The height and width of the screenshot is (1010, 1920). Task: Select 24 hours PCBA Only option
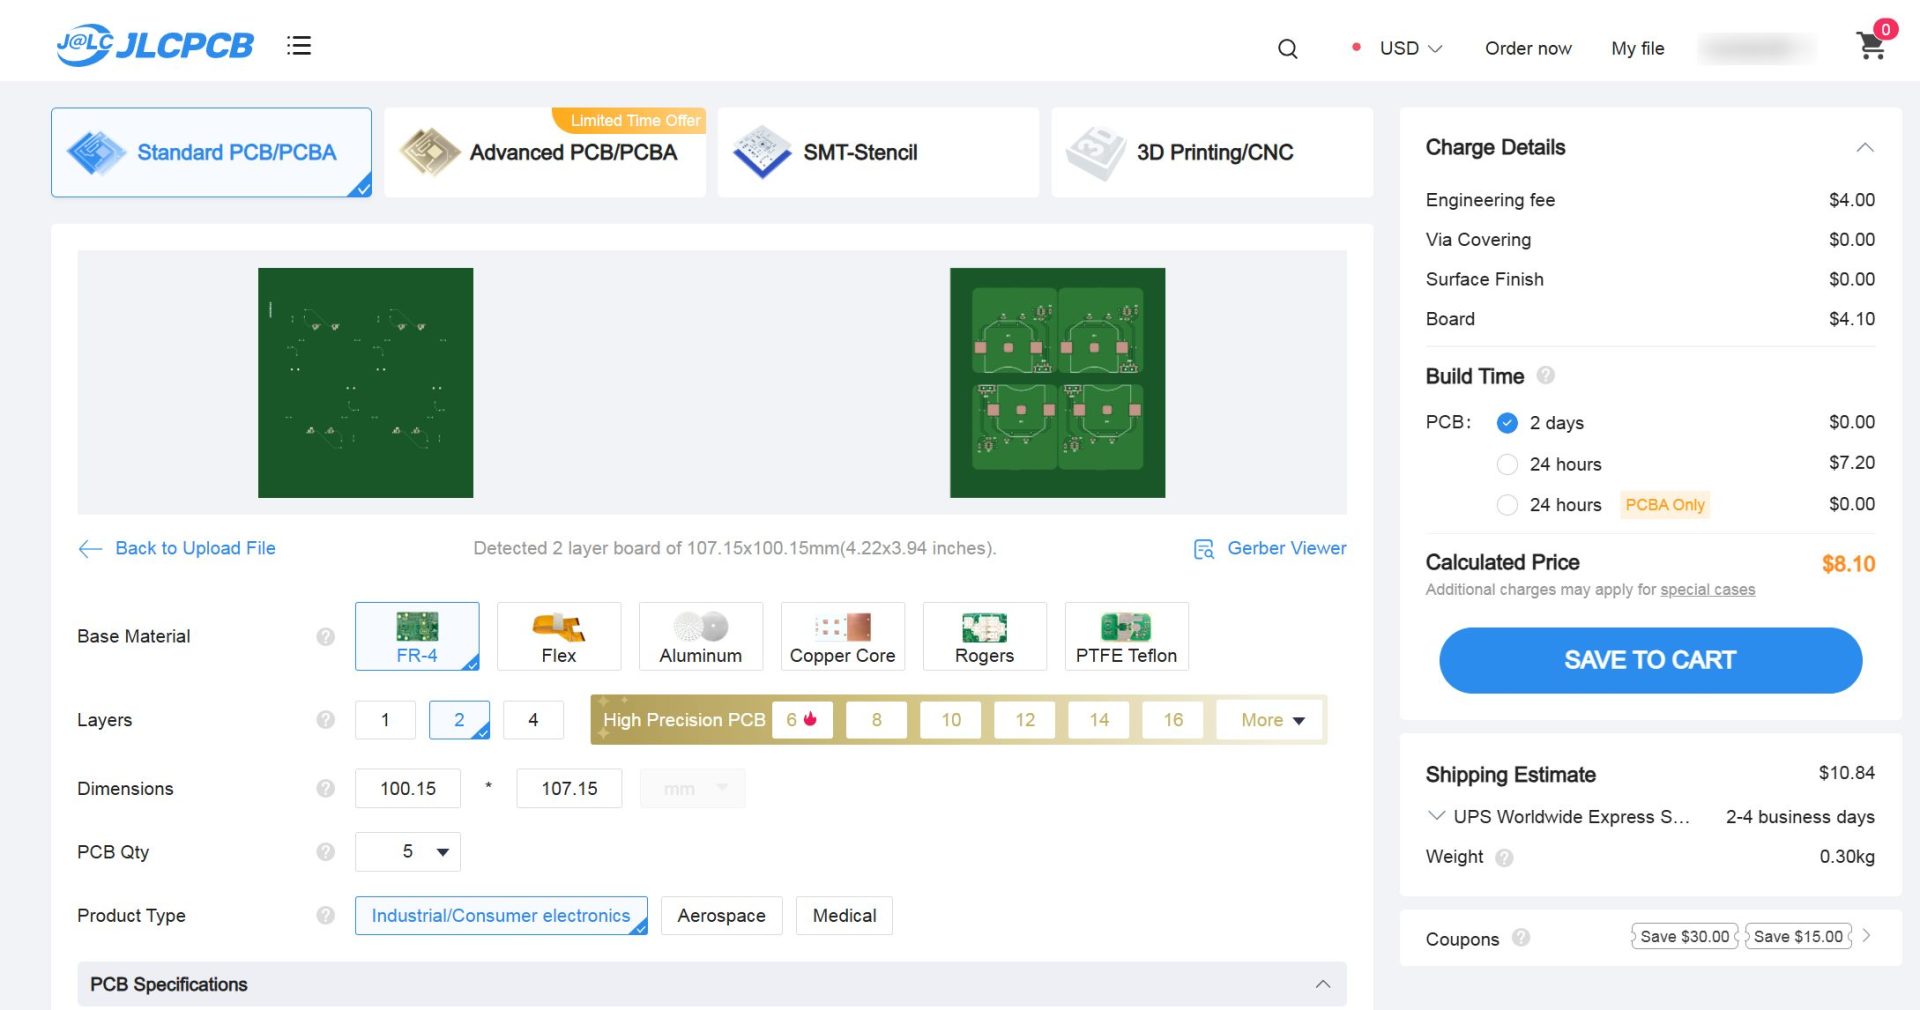1507,505
